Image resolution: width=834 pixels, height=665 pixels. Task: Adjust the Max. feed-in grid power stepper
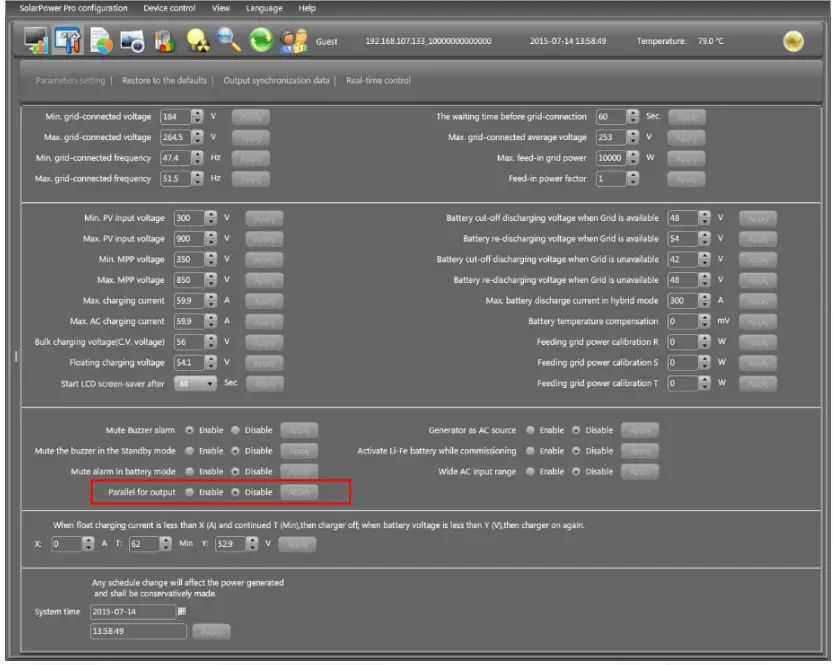[x=632, y=158]
